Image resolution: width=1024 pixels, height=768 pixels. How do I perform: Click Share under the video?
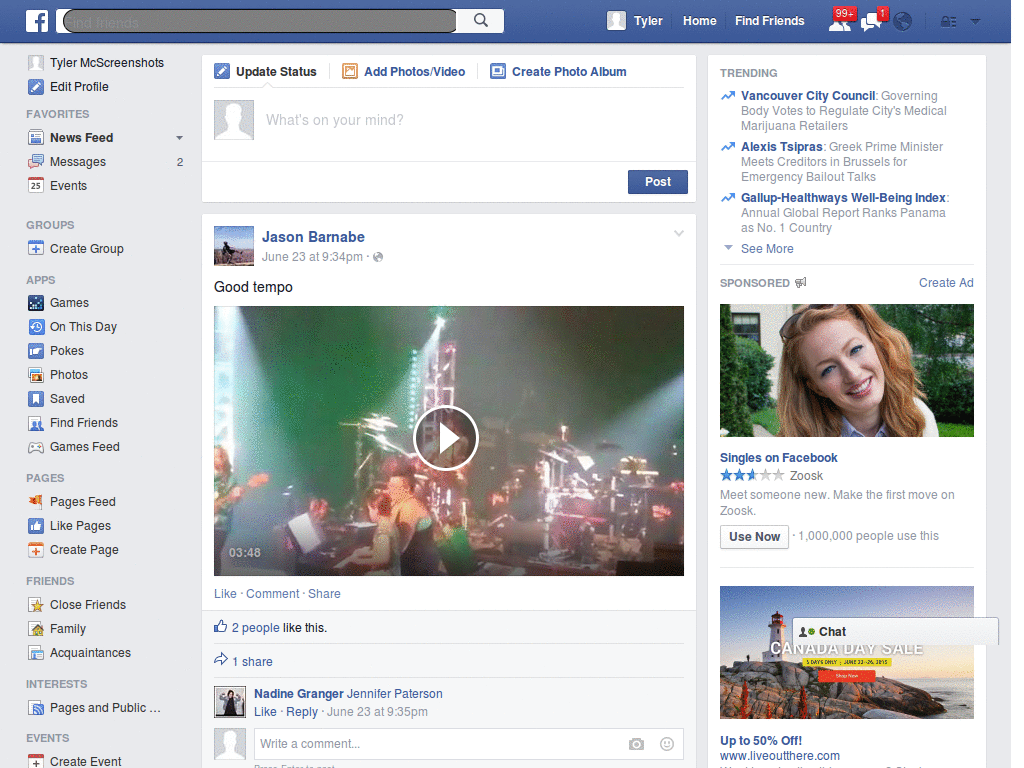[324, 594]
